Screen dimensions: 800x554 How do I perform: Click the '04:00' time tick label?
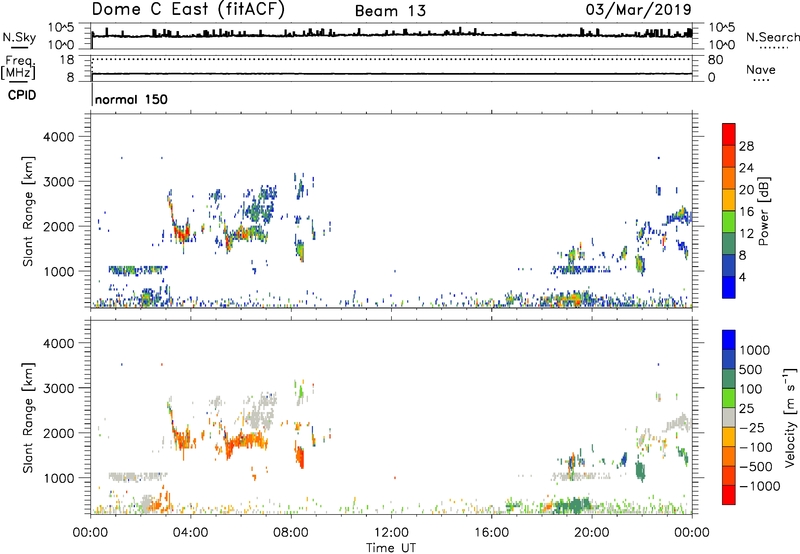190,533
